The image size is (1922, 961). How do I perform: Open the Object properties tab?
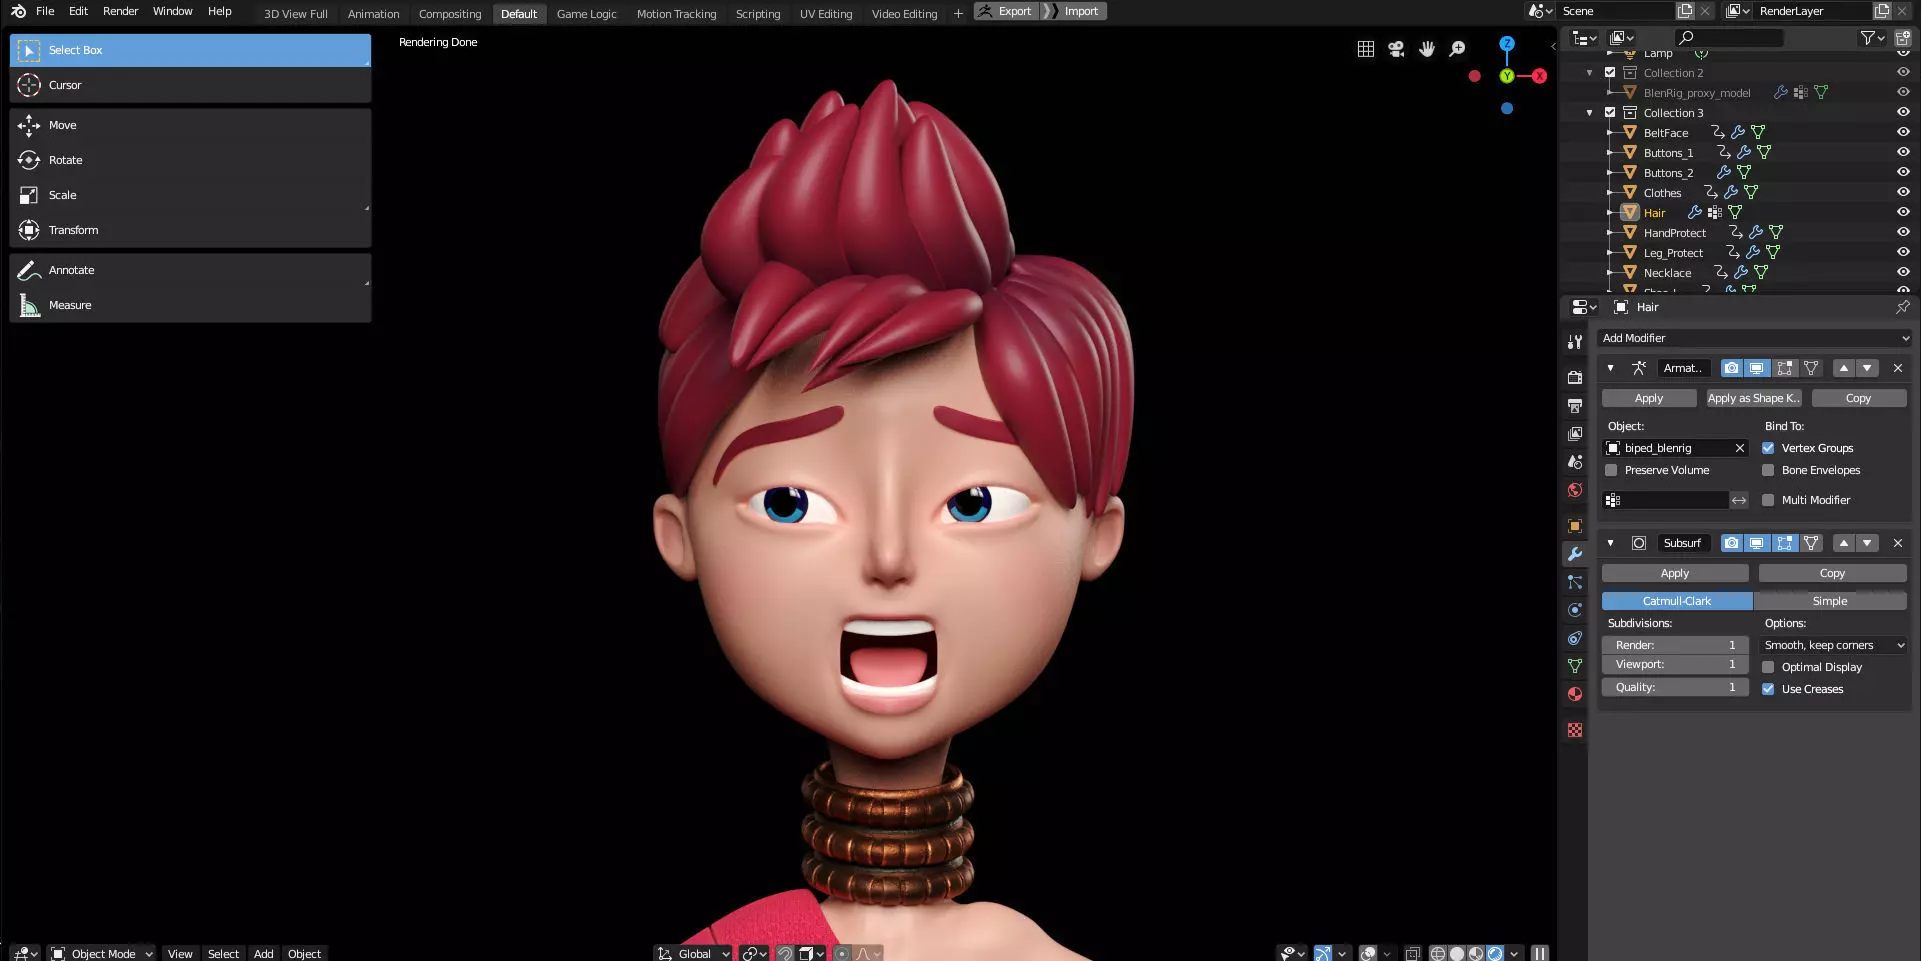pyautogui.click(x=1575, y=525)
